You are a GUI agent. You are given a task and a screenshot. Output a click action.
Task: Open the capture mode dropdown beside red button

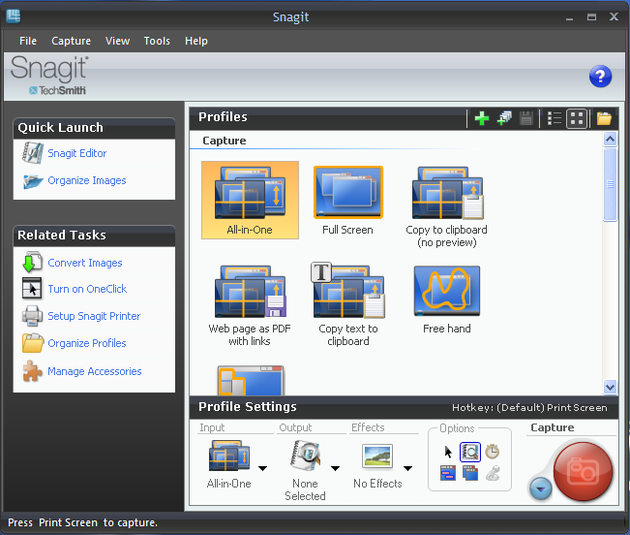click(x=540, y=488)
